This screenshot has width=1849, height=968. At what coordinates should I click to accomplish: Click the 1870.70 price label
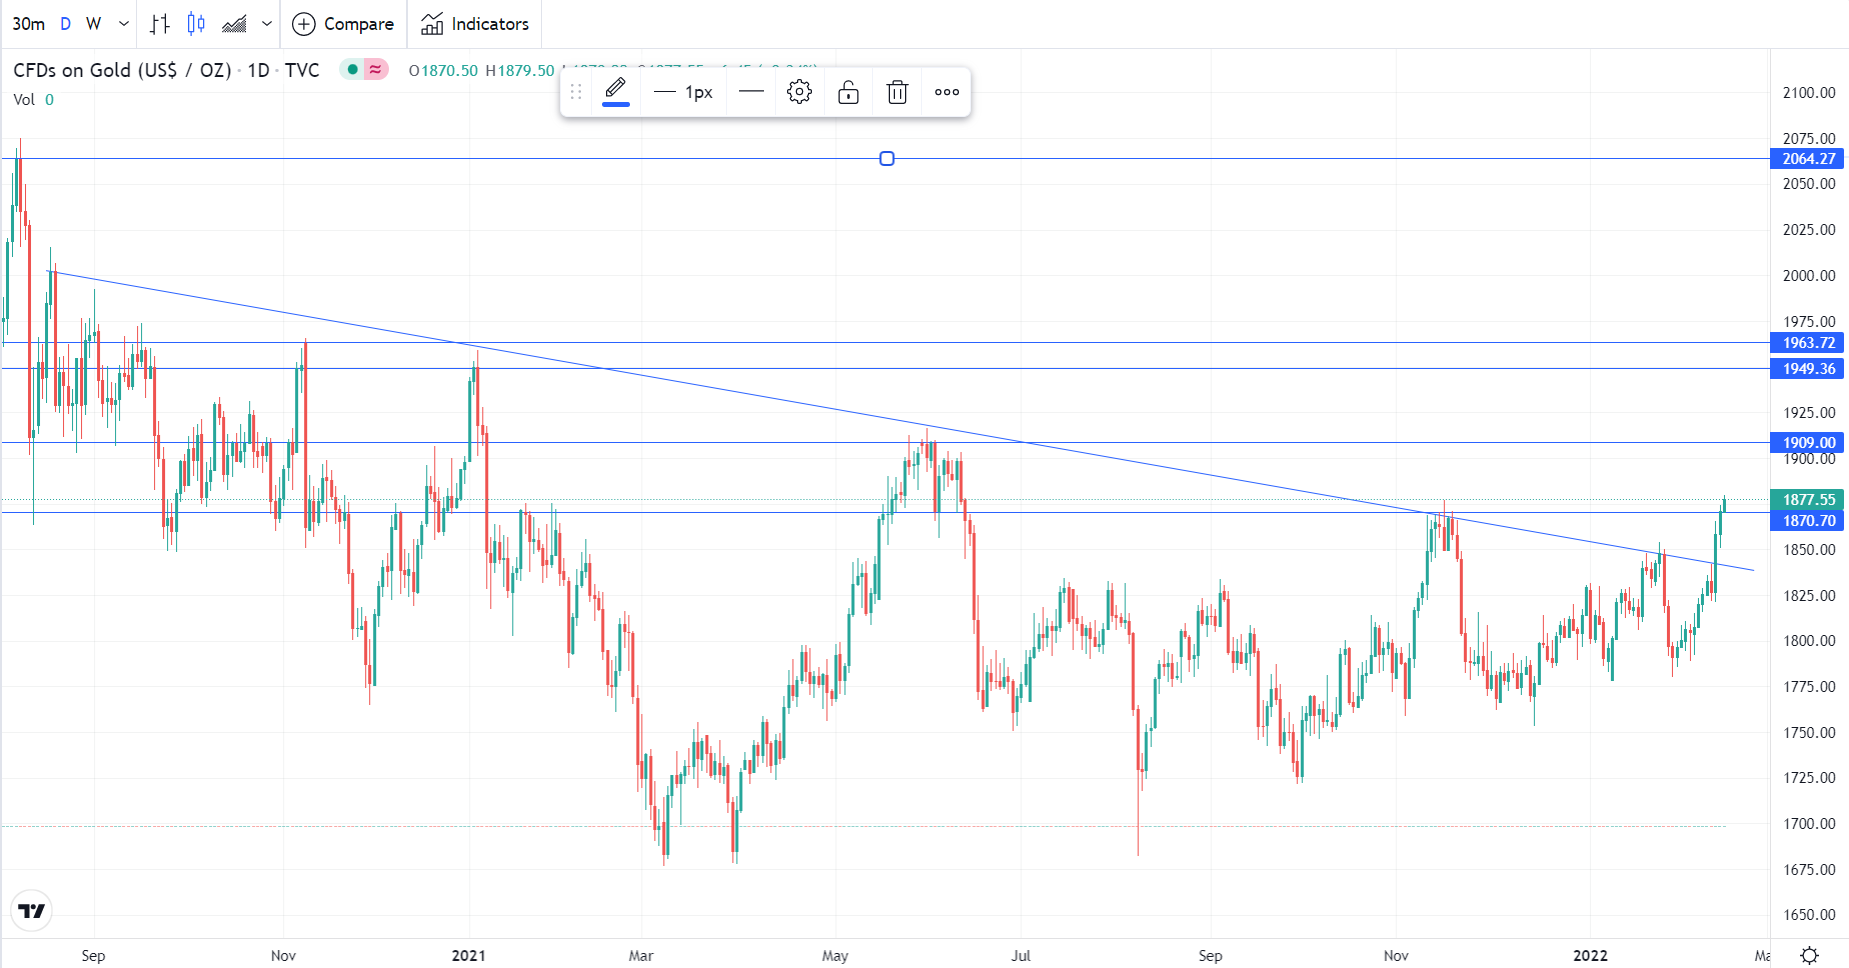[1807, 521]
